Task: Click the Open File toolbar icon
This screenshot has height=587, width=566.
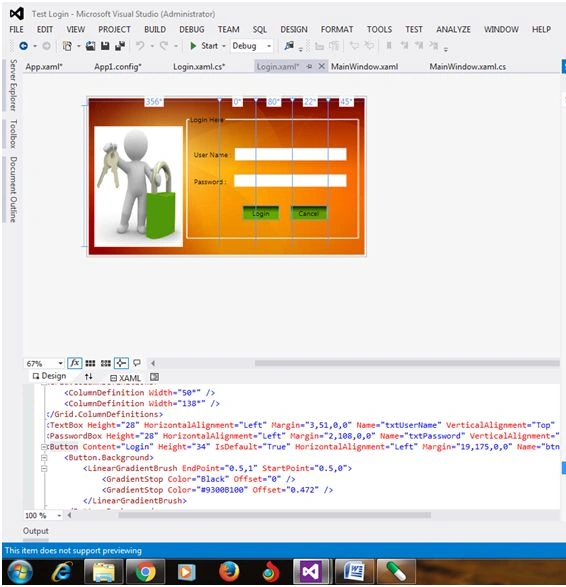Action: coord(90,46)
